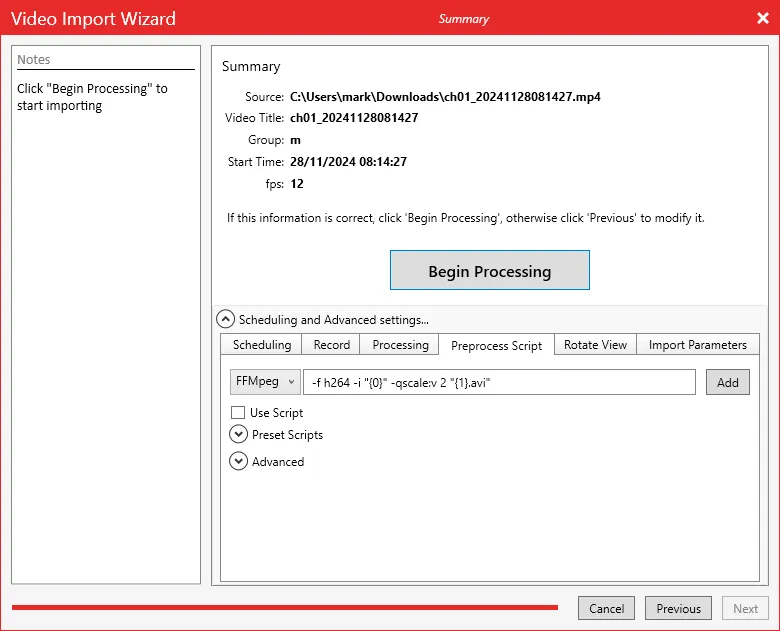Expand the Preset Scripts section
The width and height of the screenshot is (780, 631).
pyautogui.click(x=238, y=434)
